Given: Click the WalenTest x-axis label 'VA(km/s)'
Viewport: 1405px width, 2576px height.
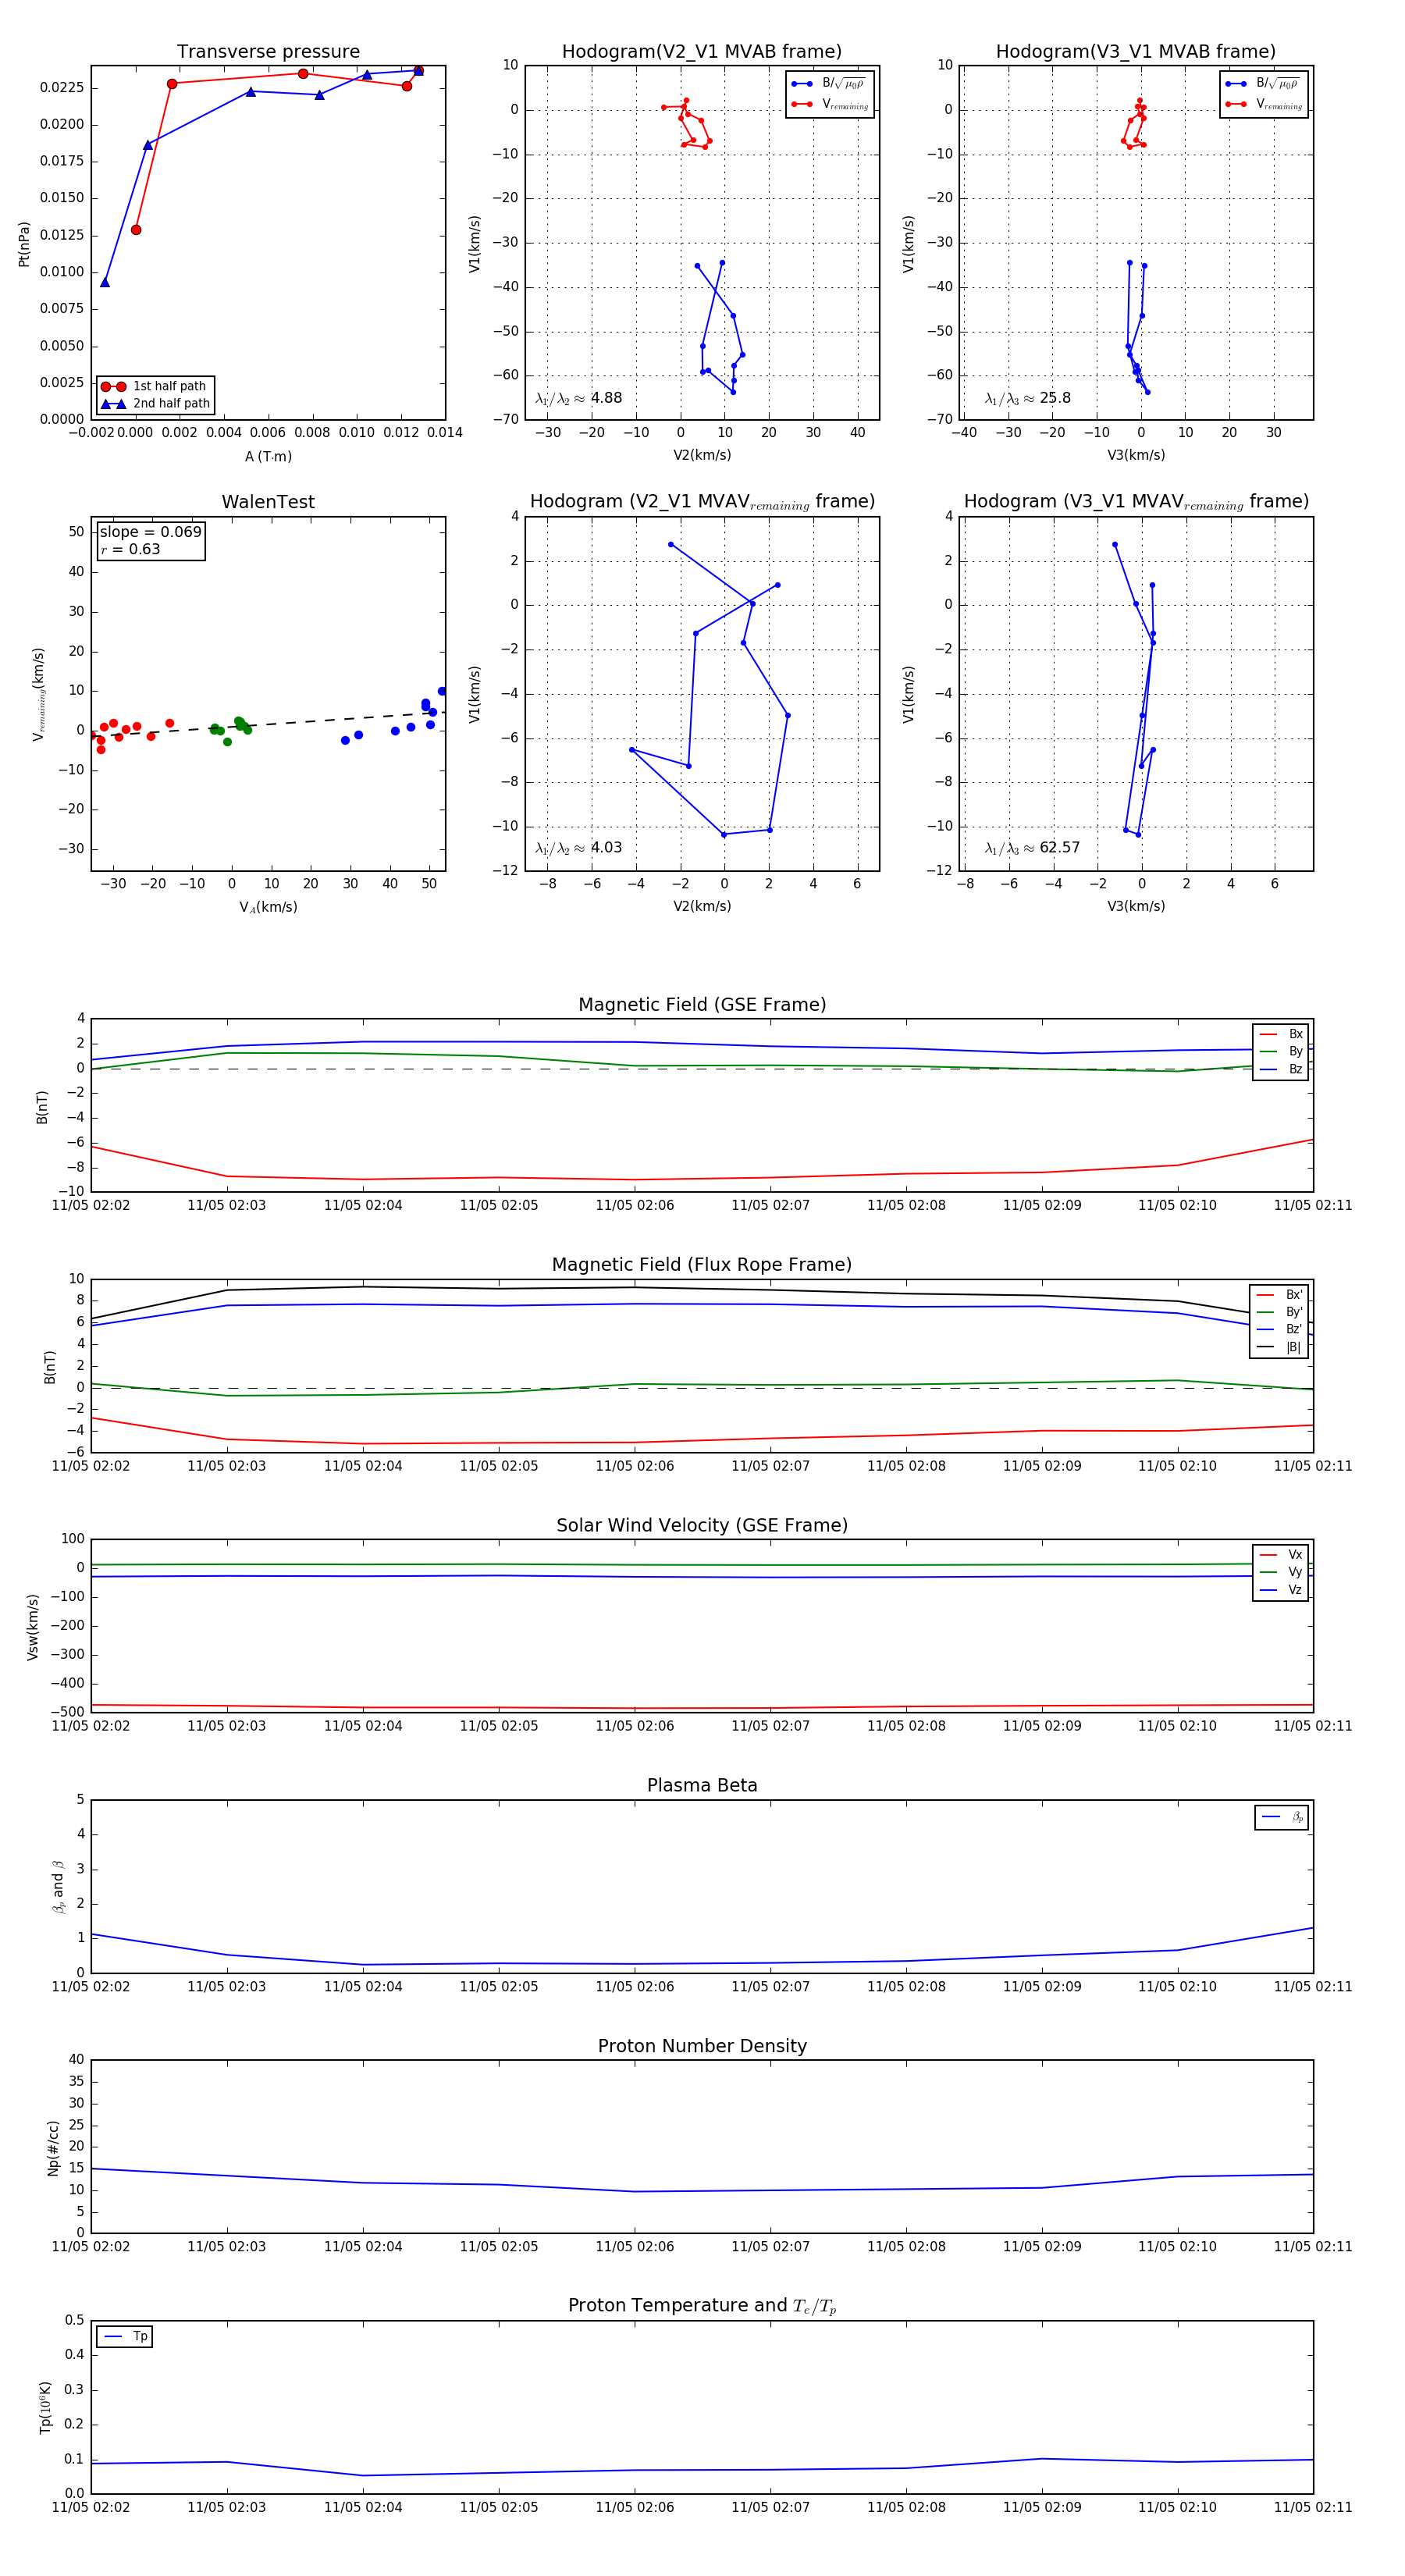Looking at the screenshot, I should pyautogui.click(x=268, y=907).
